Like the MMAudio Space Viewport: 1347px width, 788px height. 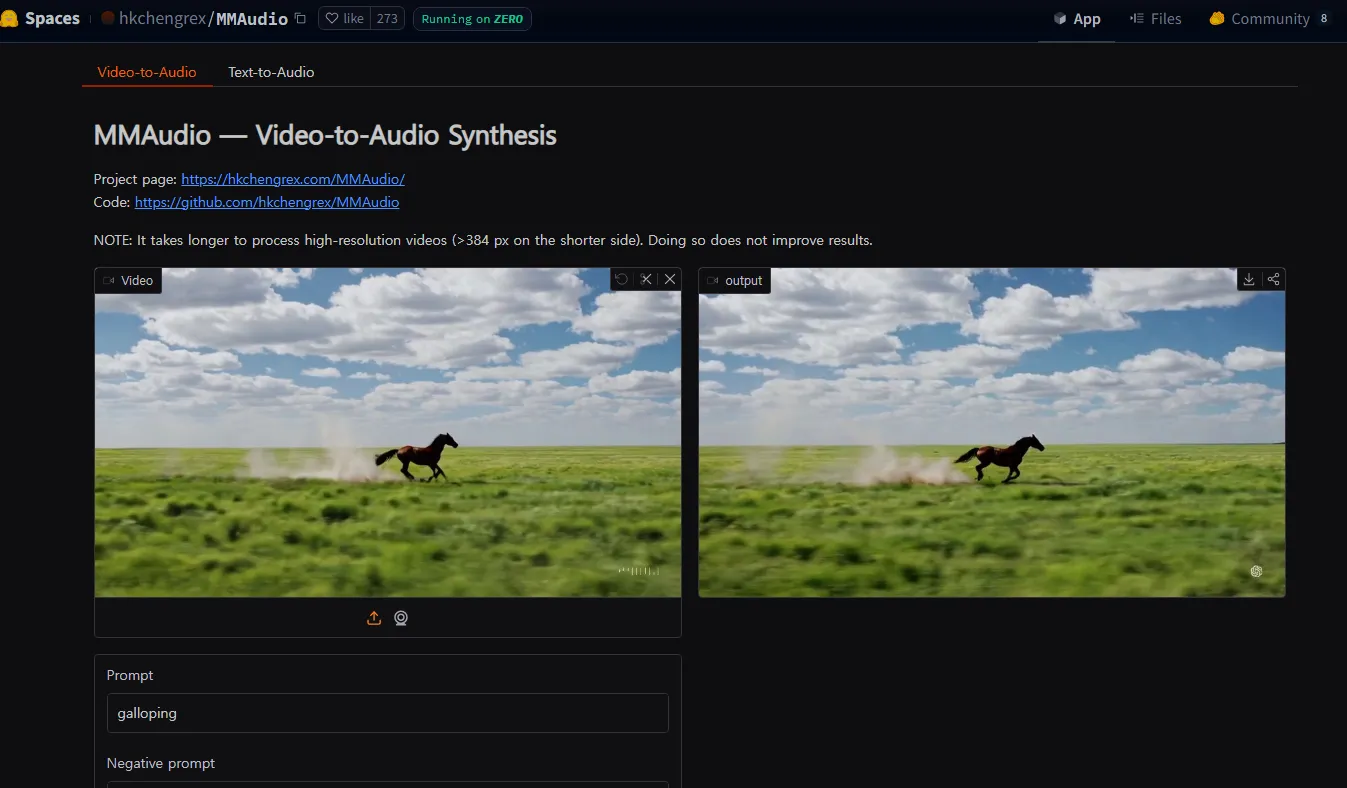345,19
